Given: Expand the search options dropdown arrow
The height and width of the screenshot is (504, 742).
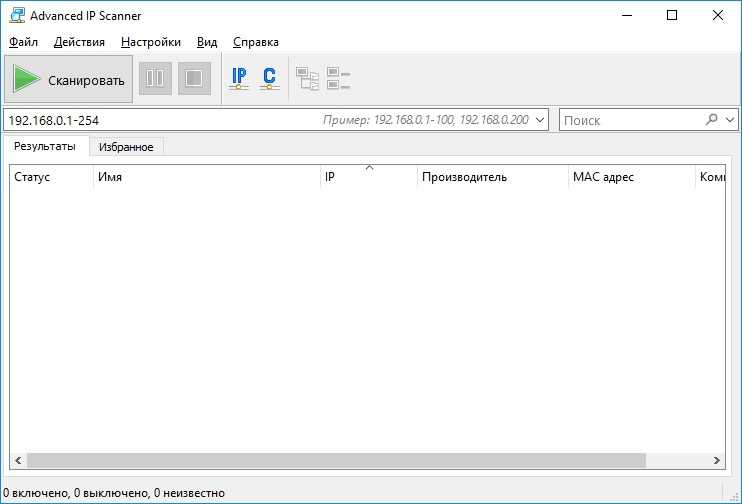Looking at the screenshot, I should [730, 120].
